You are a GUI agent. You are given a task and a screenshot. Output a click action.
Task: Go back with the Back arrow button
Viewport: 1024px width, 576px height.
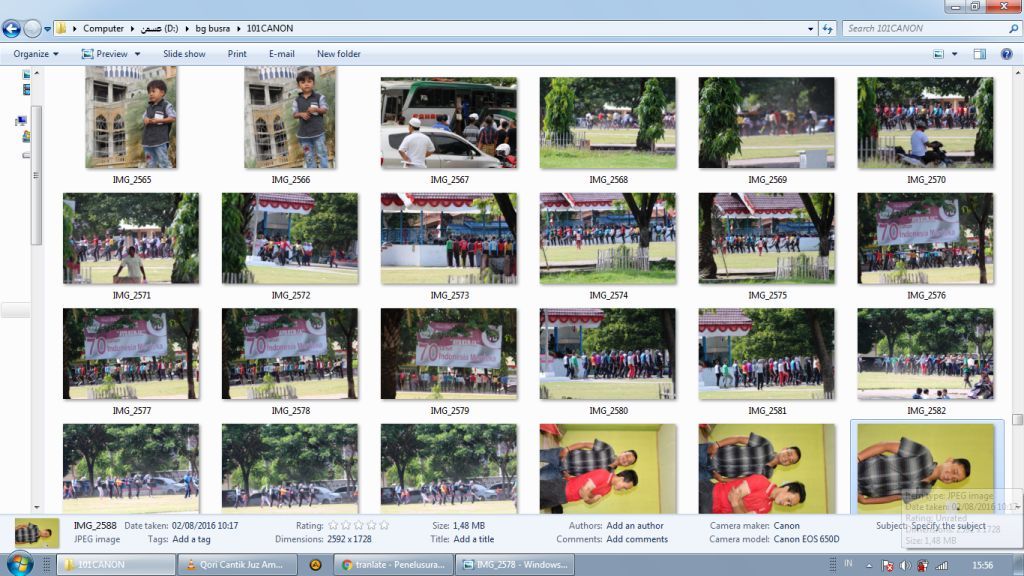(11, 29)
